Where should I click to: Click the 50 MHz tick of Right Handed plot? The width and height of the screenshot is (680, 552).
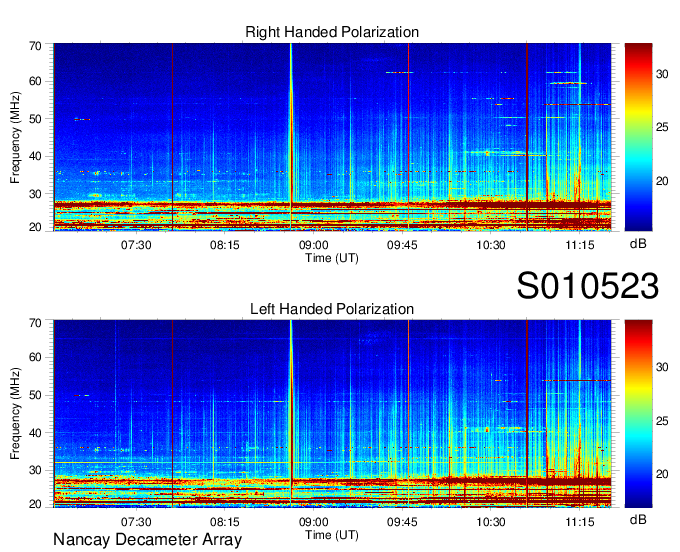[x=35, y=119]
